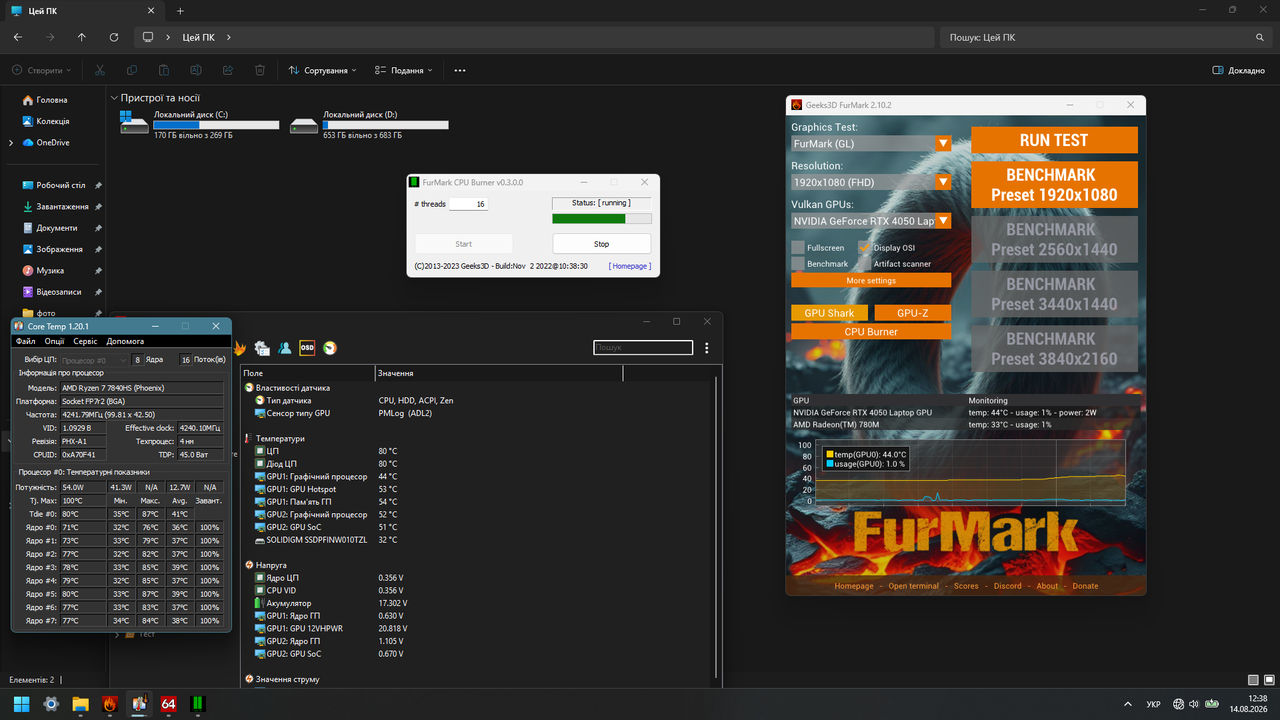Start the BENCHMARK Preset 1920x1080
The width and height of the screenshot is (1280, 720).
1054,185
